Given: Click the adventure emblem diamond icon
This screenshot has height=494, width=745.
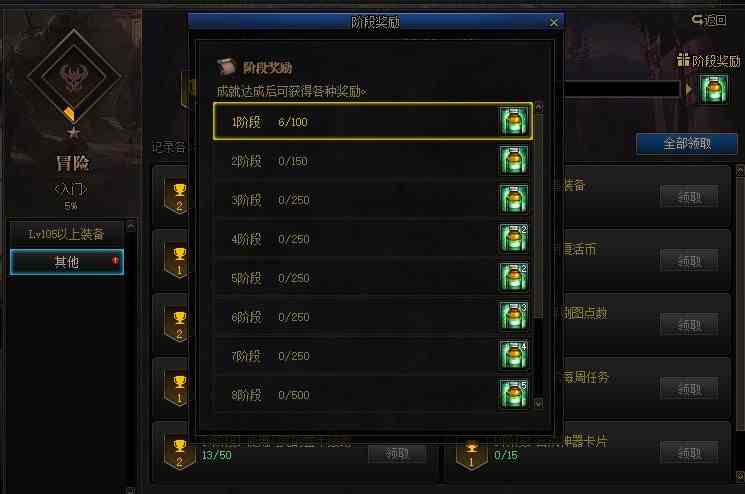Looking at the screenshot, I should coord(74,75).
